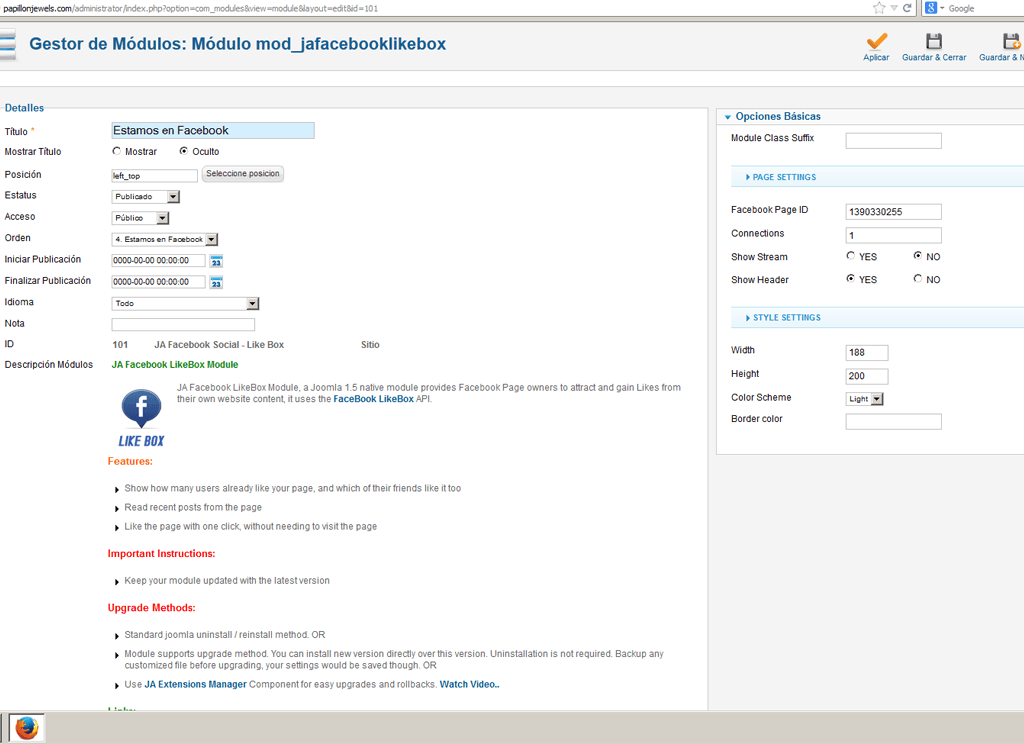The image size is (1024, 744).
Task: Click the Guardar & Cerrar label
Action: (934, 57)
